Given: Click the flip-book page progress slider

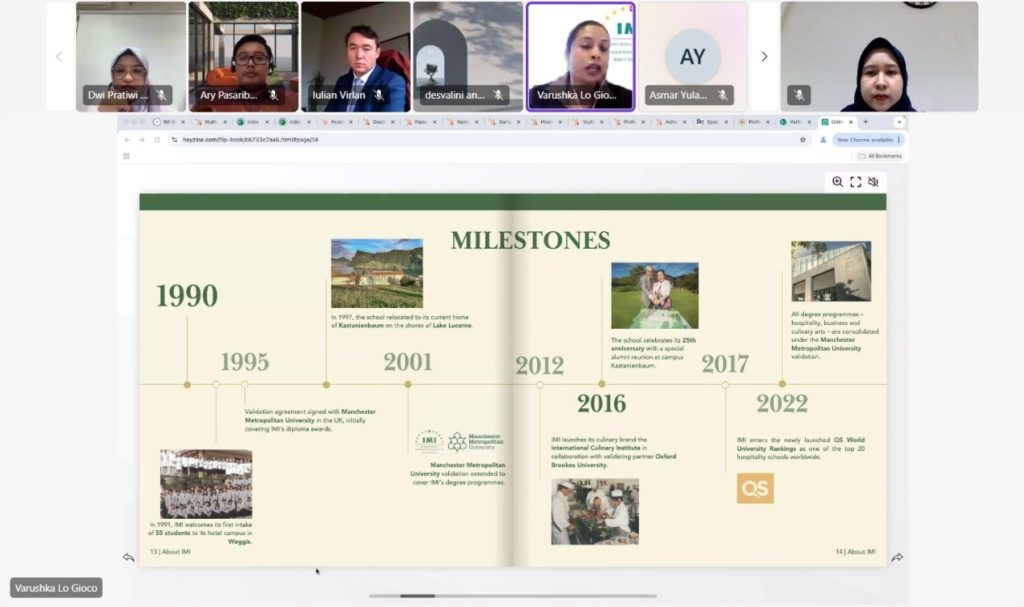Looking at the screenshot, I should tap(513, 596).
